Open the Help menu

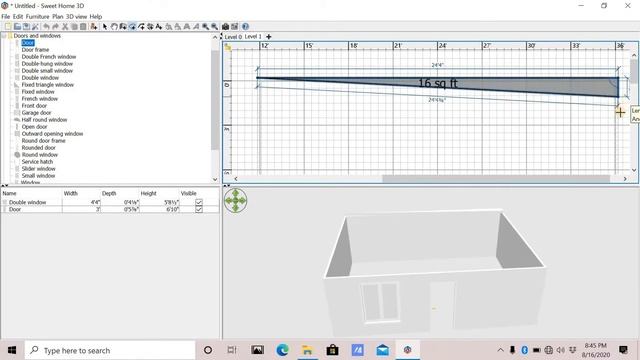[x=96, y=16]
